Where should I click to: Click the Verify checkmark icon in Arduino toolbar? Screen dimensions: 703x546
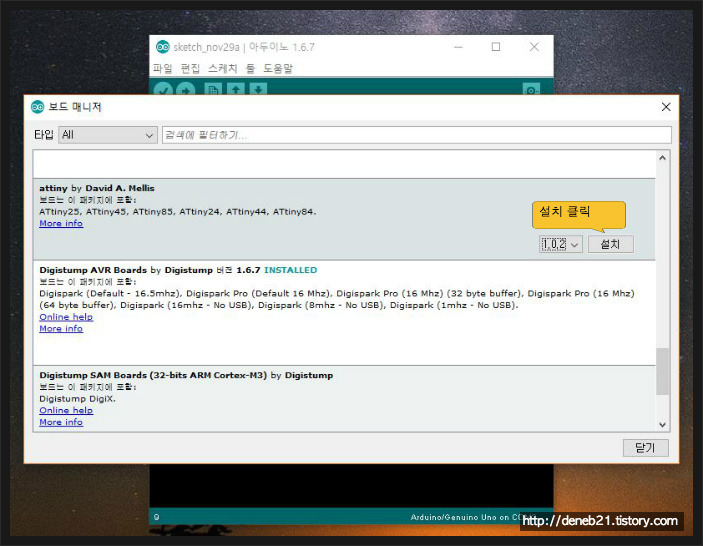[x=163, y=89]
